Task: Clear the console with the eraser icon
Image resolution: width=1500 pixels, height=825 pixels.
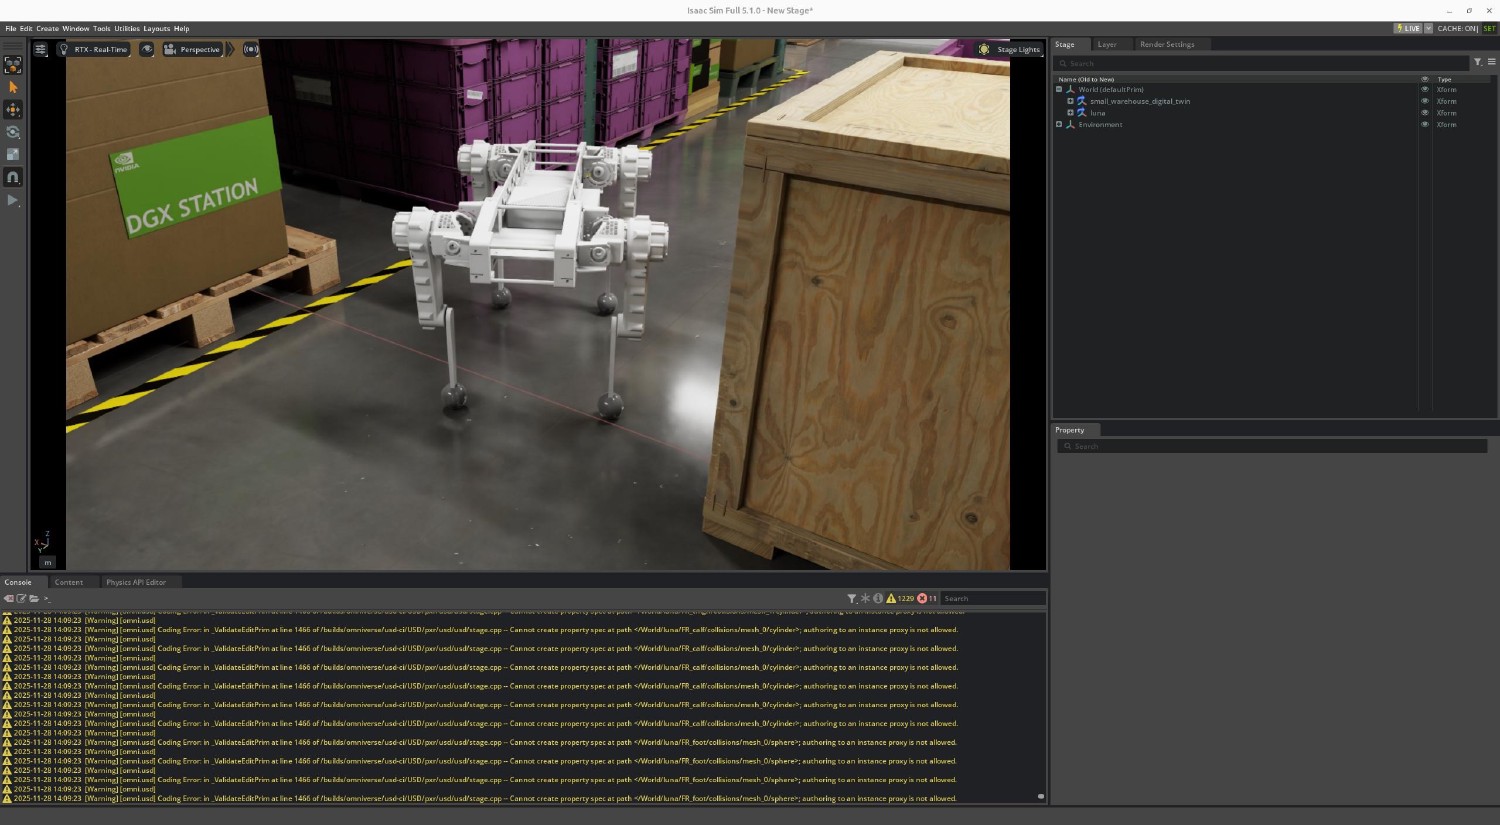Action: tap(8, 598)
